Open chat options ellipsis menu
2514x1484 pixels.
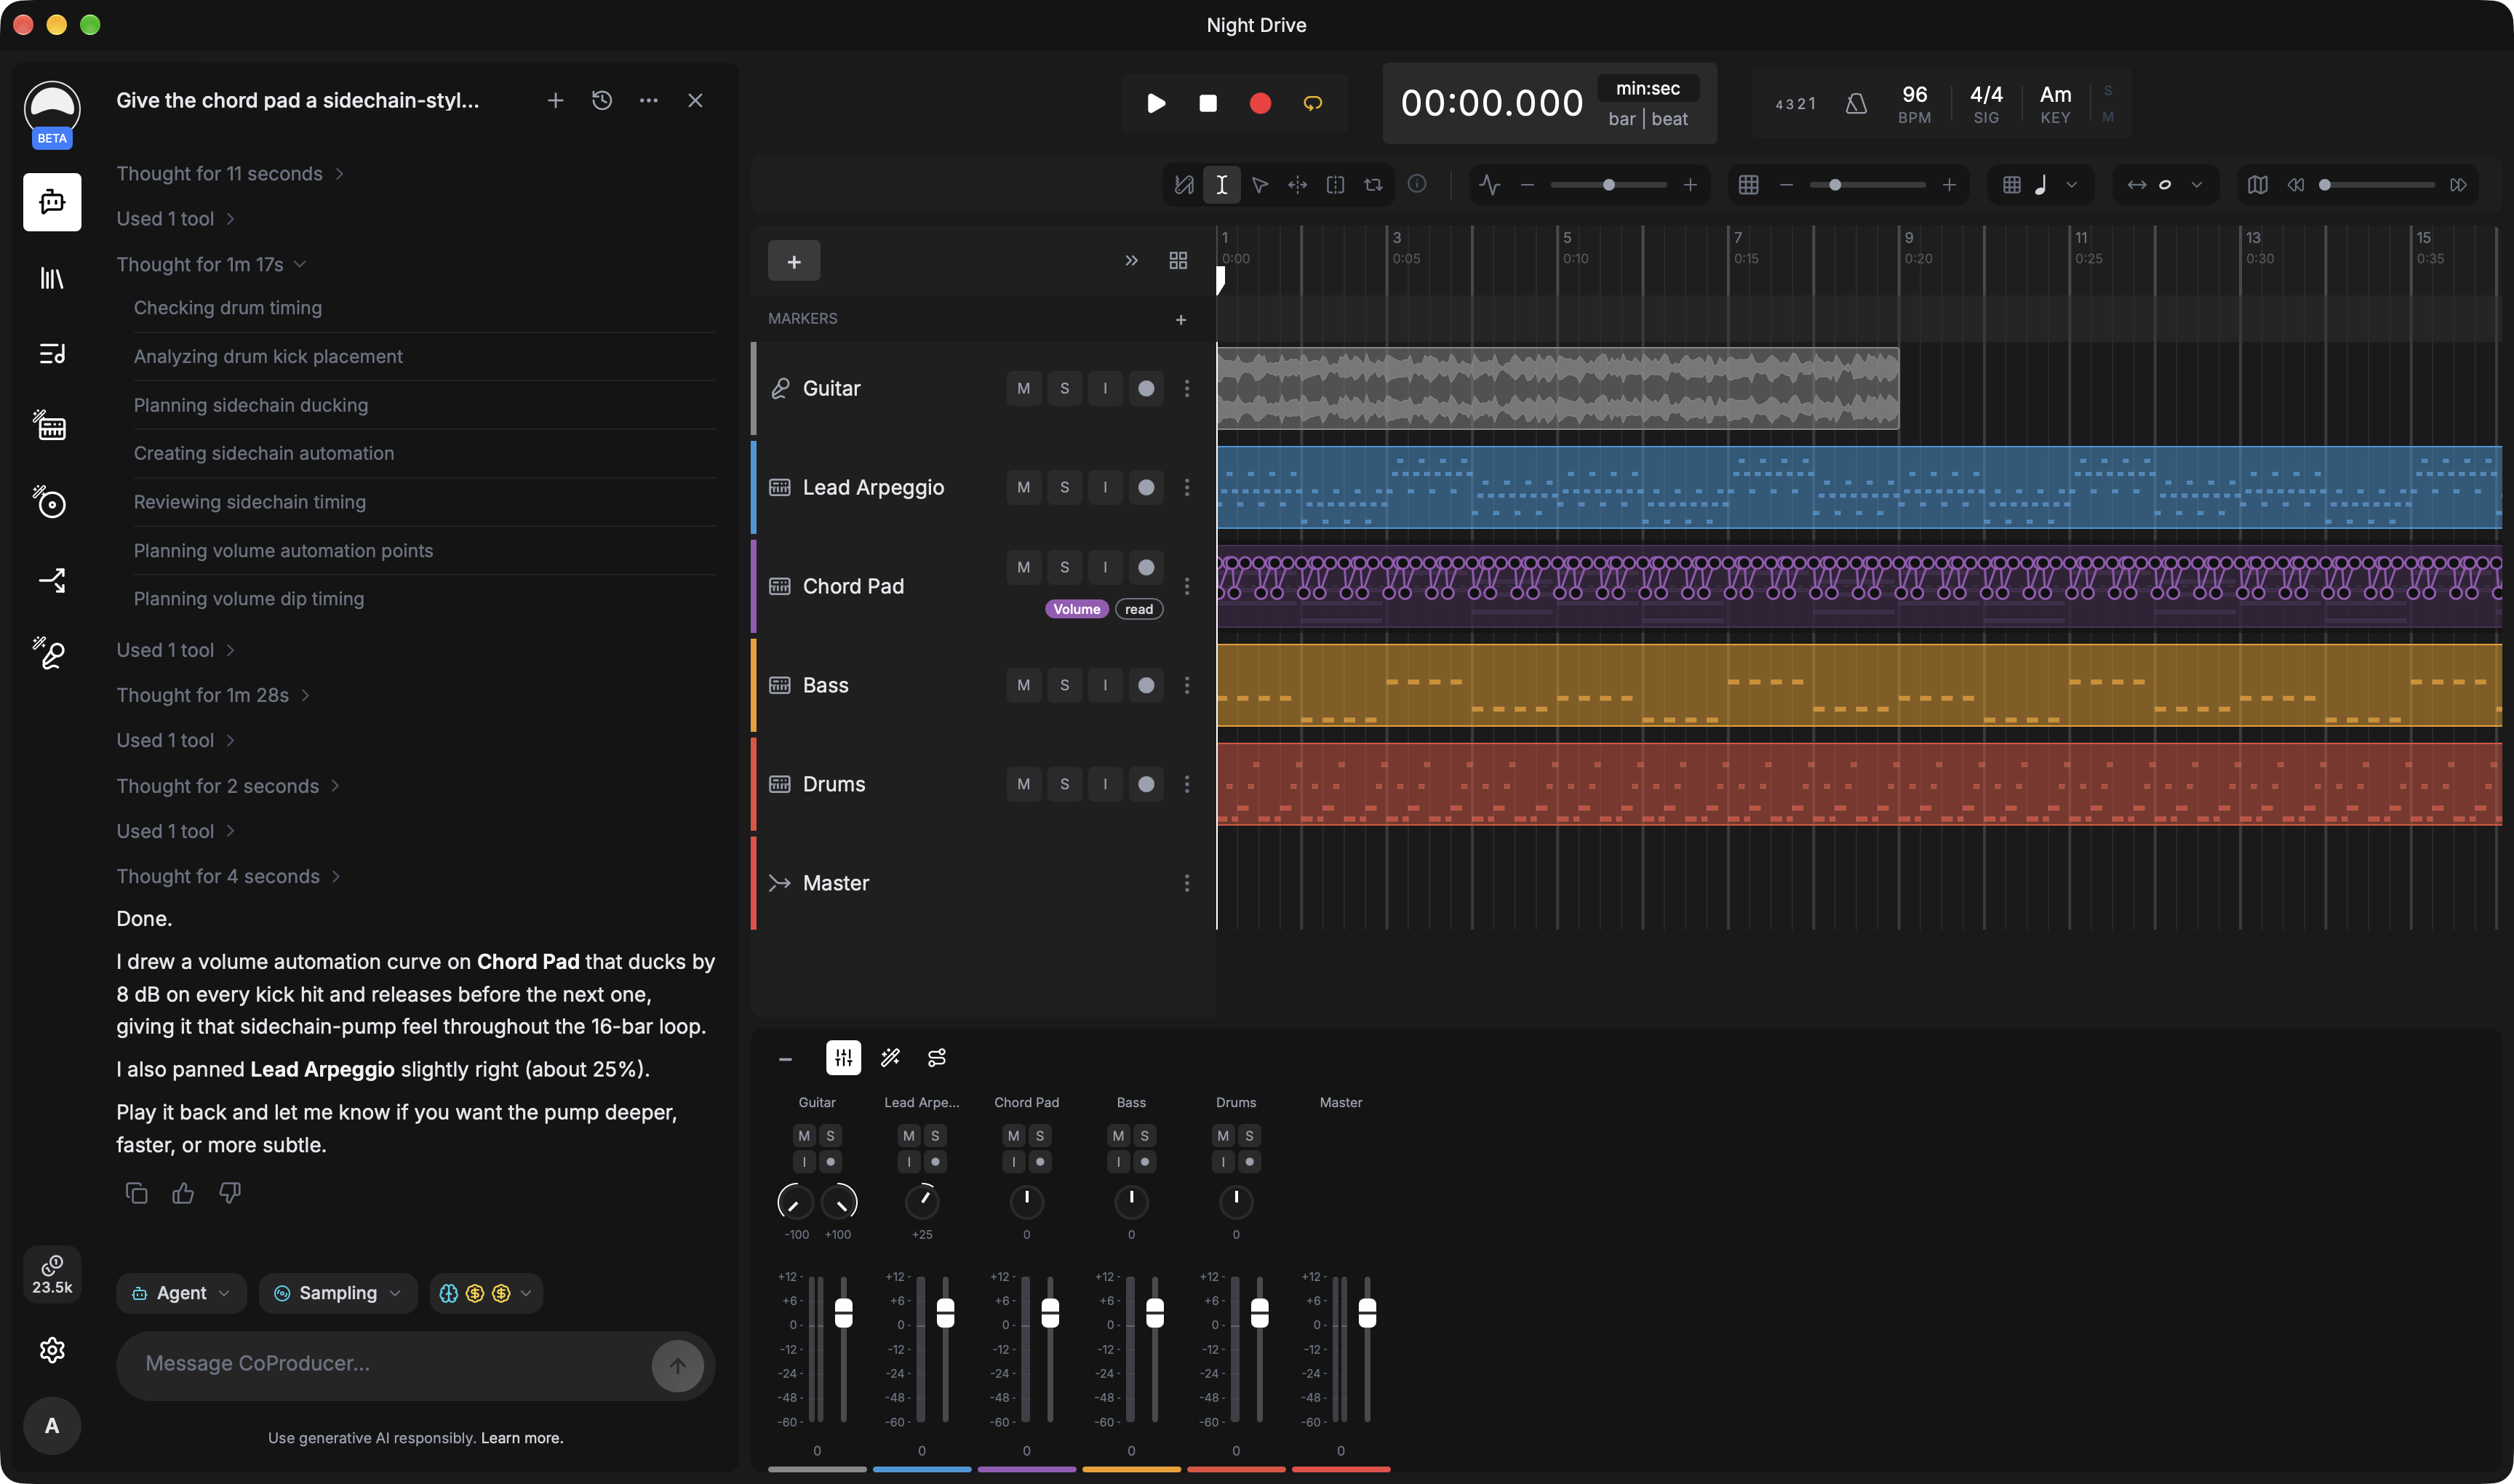point(648,100)
